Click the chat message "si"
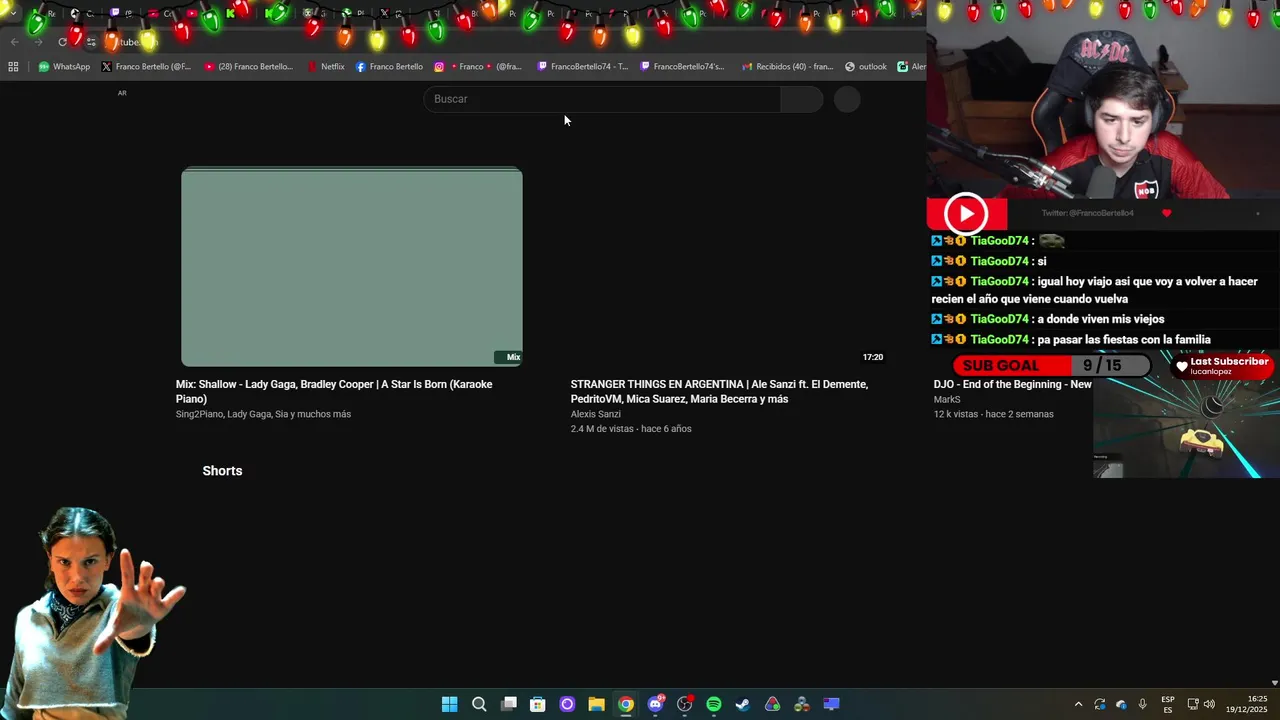The image size is (1280, 720). [x=1042, y=261]
